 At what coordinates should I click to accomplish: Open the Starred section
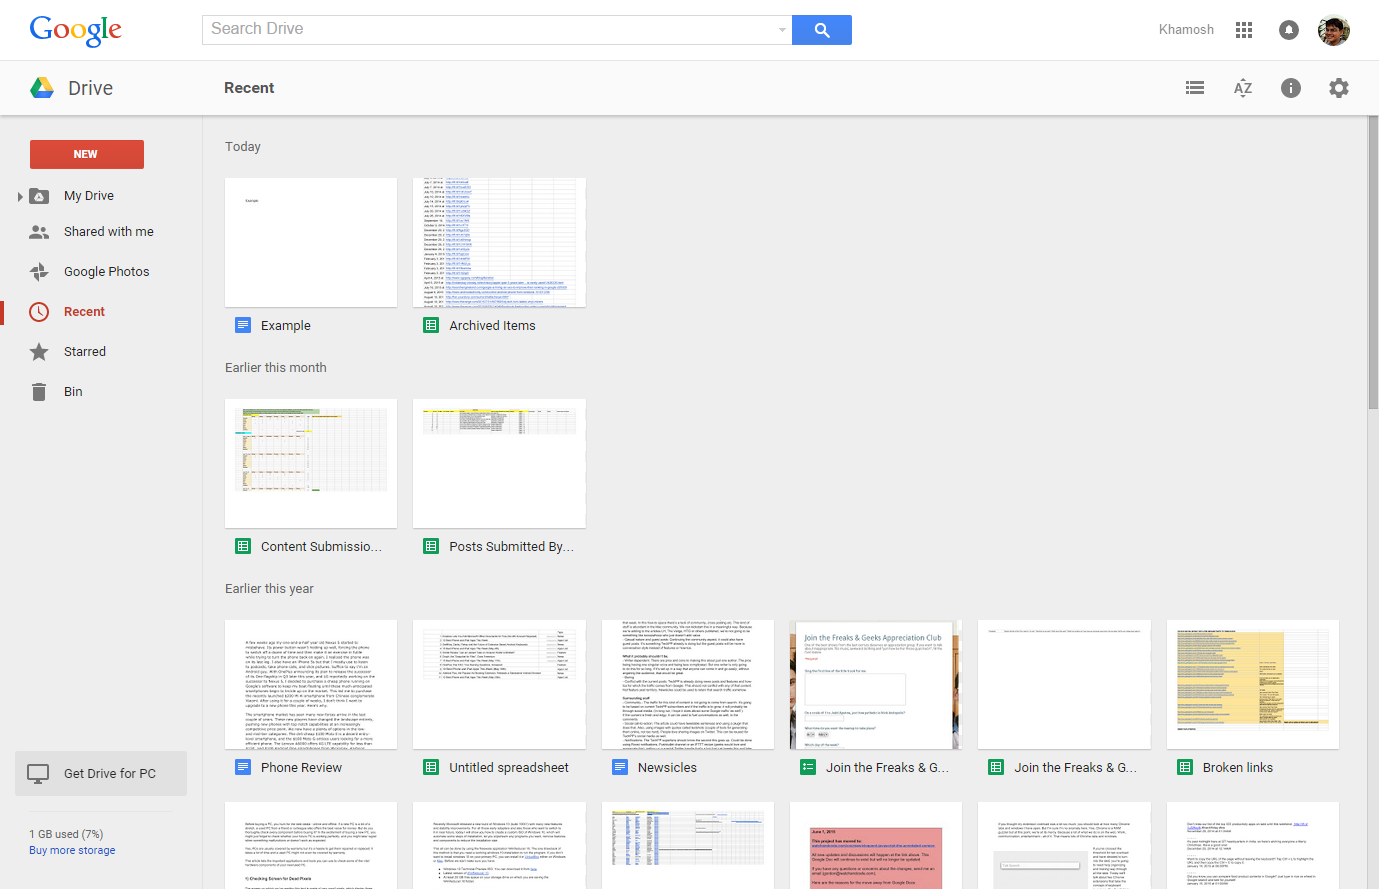pos(85,352)
